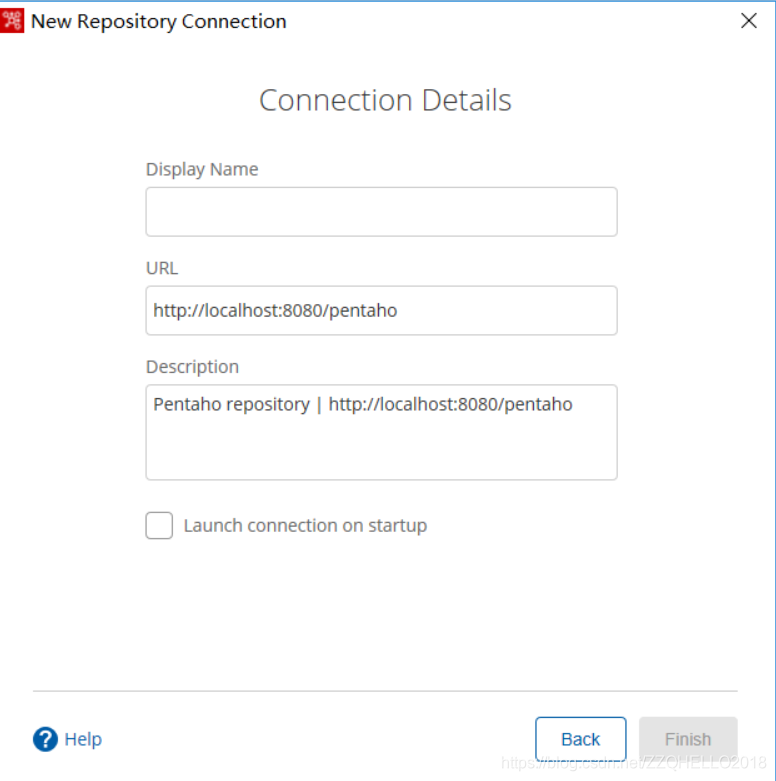
Task: Click the Pentaho Spoon application icon
Action: coord(12,21)
